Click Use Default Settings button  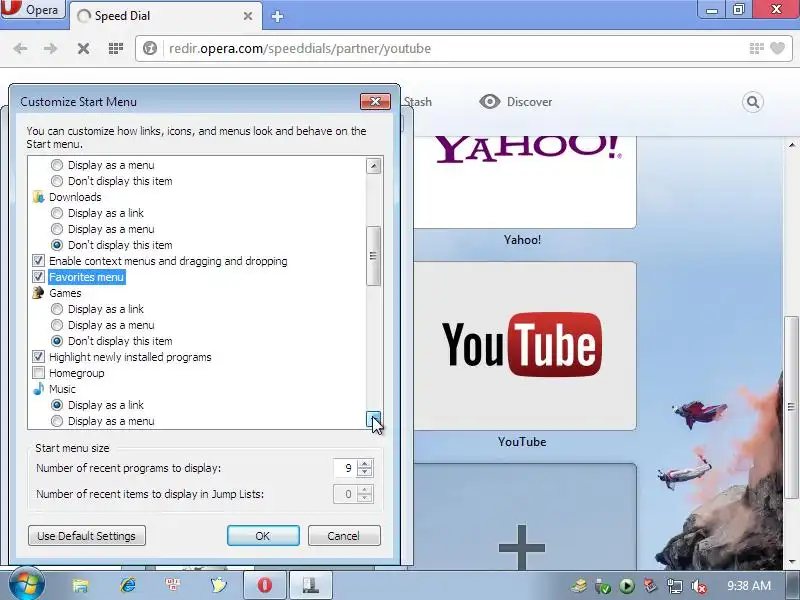[x=87, y=536]
